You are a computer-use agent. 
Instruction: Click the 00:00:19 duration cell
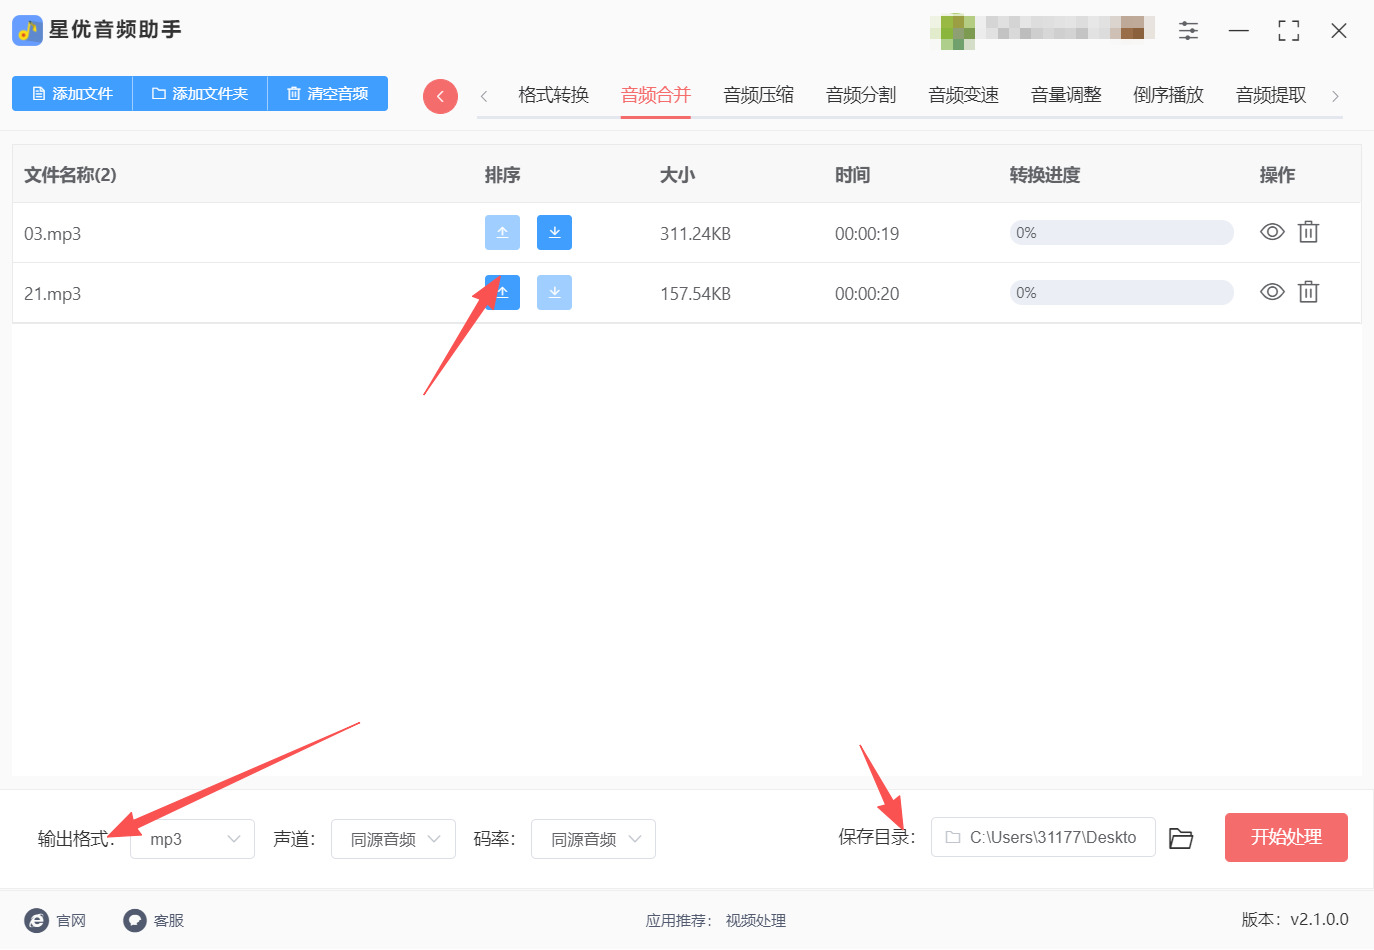pyautogui.click(x=867, y=234)
